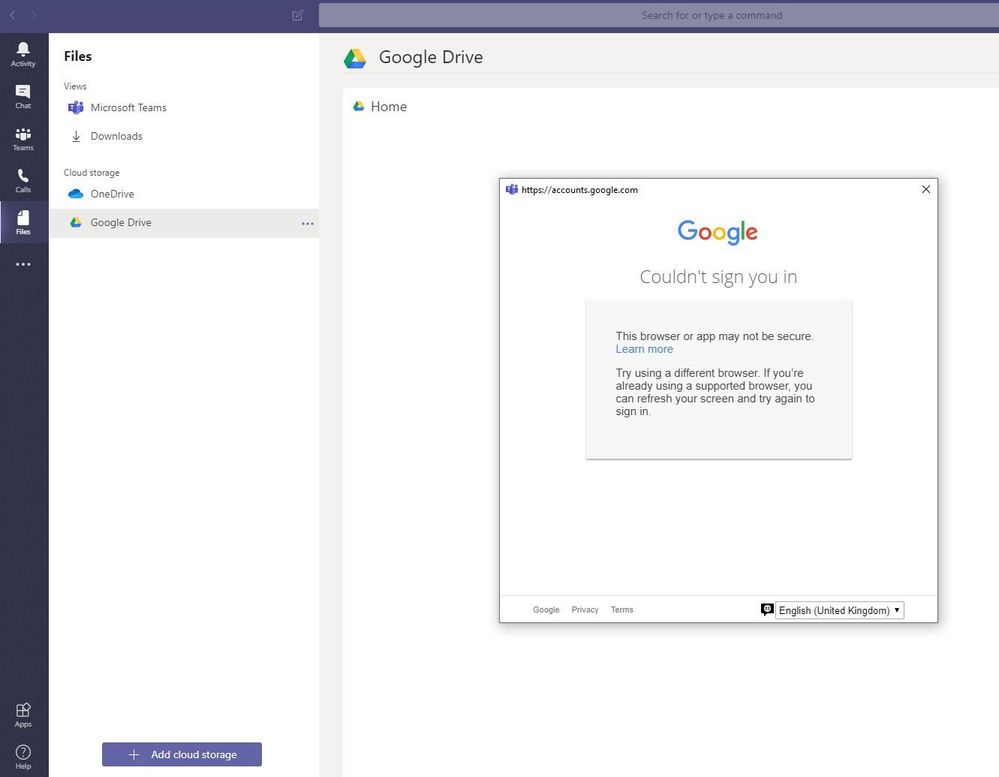999x777 pixels.
Task: Select OneDrive cloud storage
Action: pyautogui.click(x=183, y=194)
